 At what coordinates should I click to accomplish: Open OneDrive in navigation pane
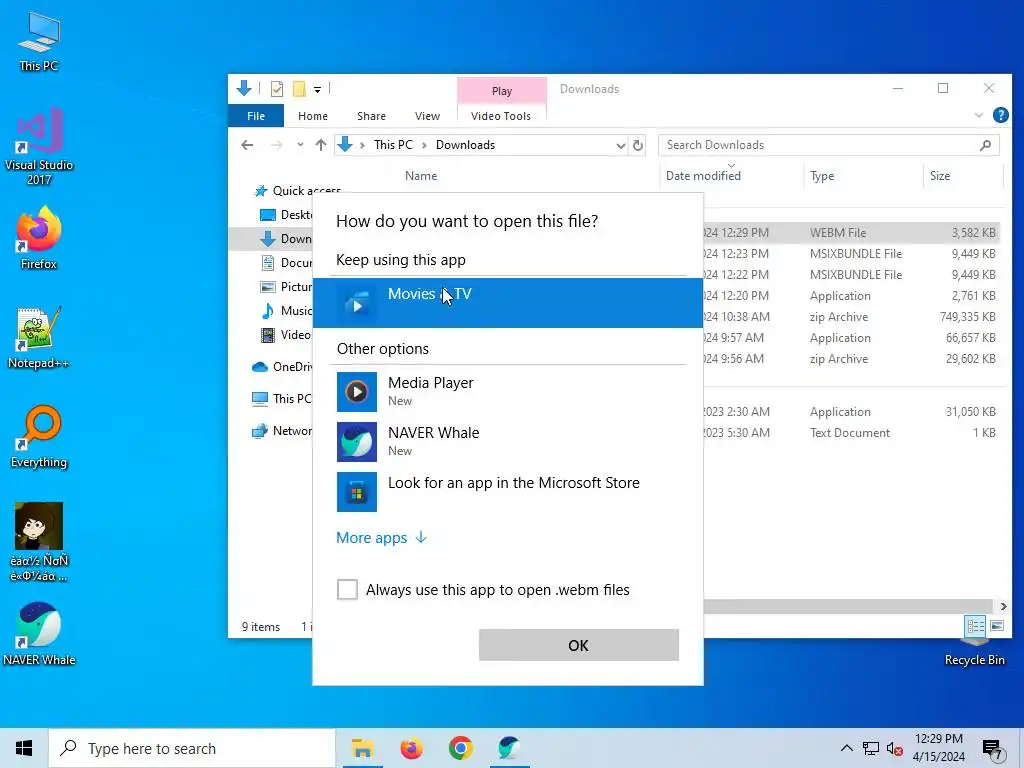[282, 367]
